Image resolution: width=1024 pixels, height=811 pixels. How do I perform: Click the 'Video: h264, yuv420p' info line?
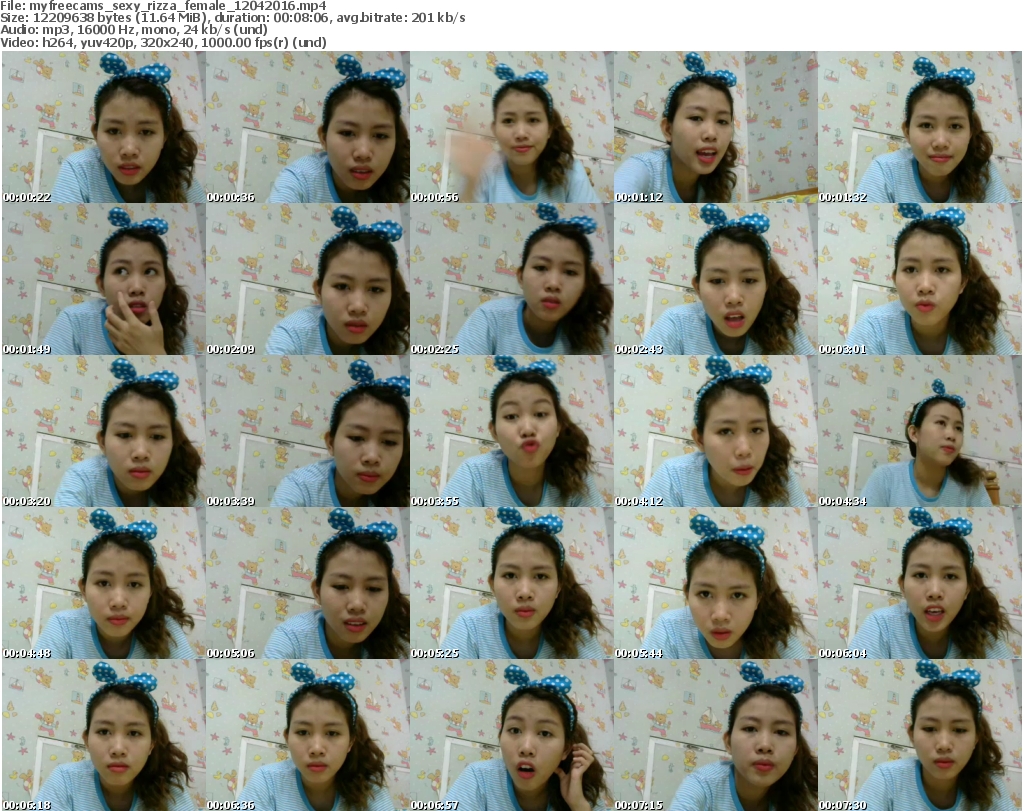pos(163,42)
